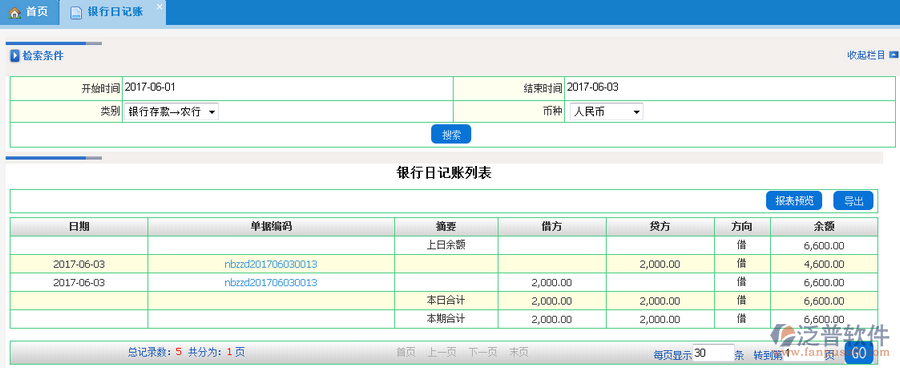Click the 单据编码 column header

tap(271, 227)
